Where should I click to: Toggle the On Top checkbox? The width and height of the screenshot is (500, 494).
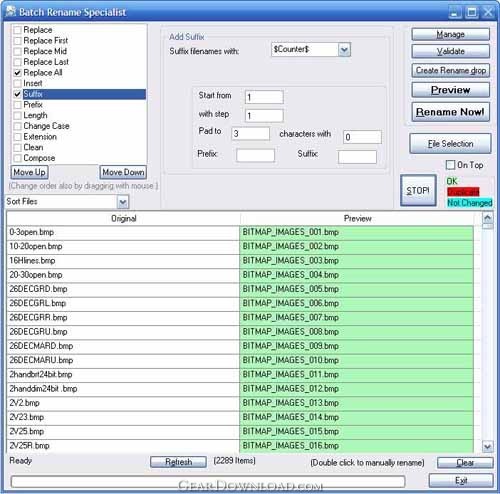coord(450,165)
